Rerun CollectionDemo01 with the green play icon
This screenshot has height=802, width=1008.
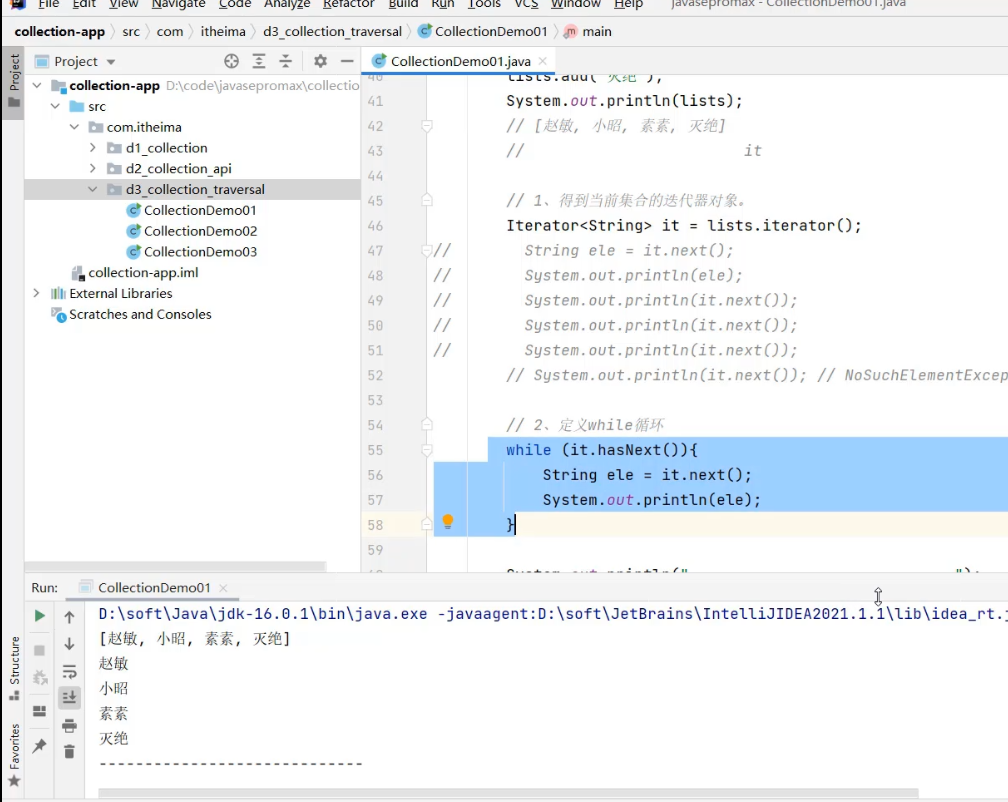[x=39, y=616]
